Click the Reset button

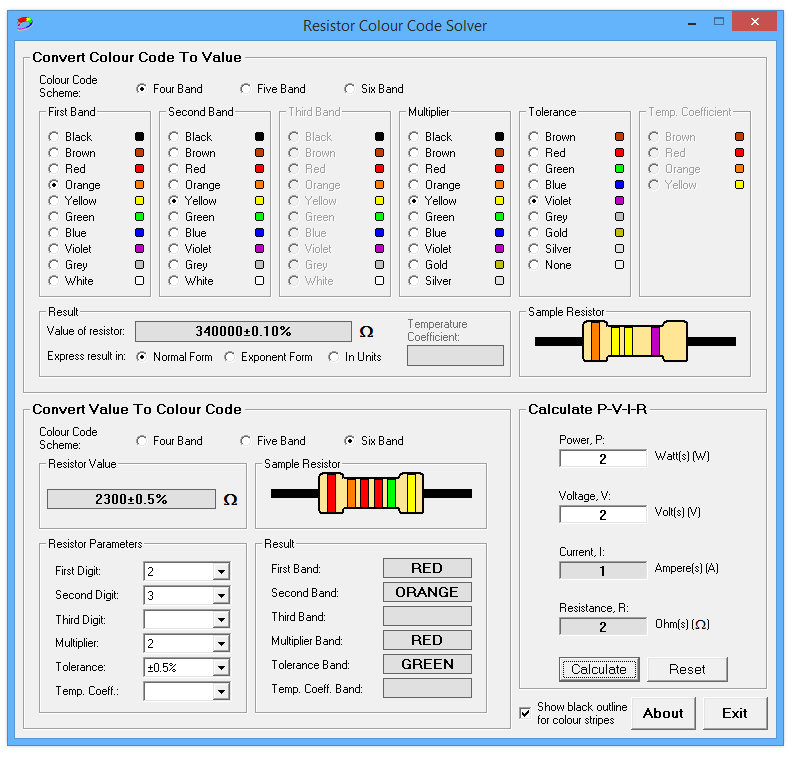(x=687, y=669)
